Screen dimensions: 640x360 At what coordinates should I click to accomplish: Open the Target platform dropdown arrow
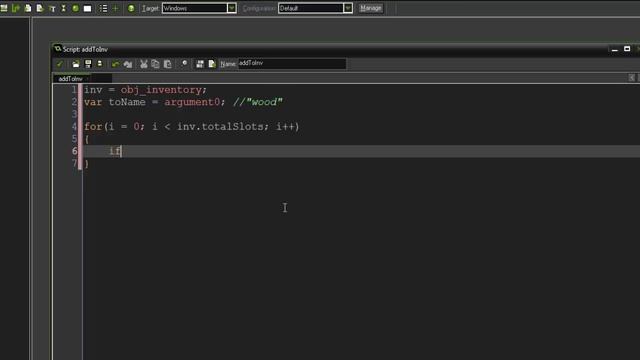pos(231,8)
